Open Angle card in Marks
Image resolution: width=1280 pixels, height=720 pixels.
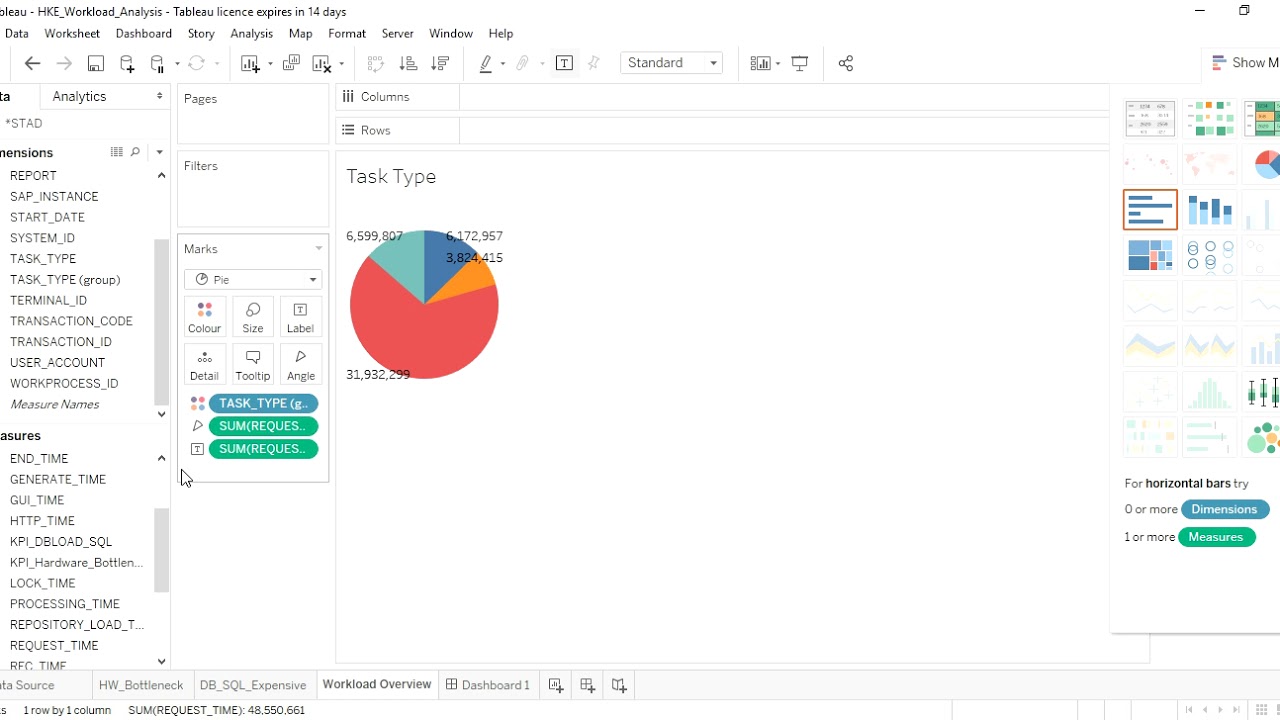[301, 365]
